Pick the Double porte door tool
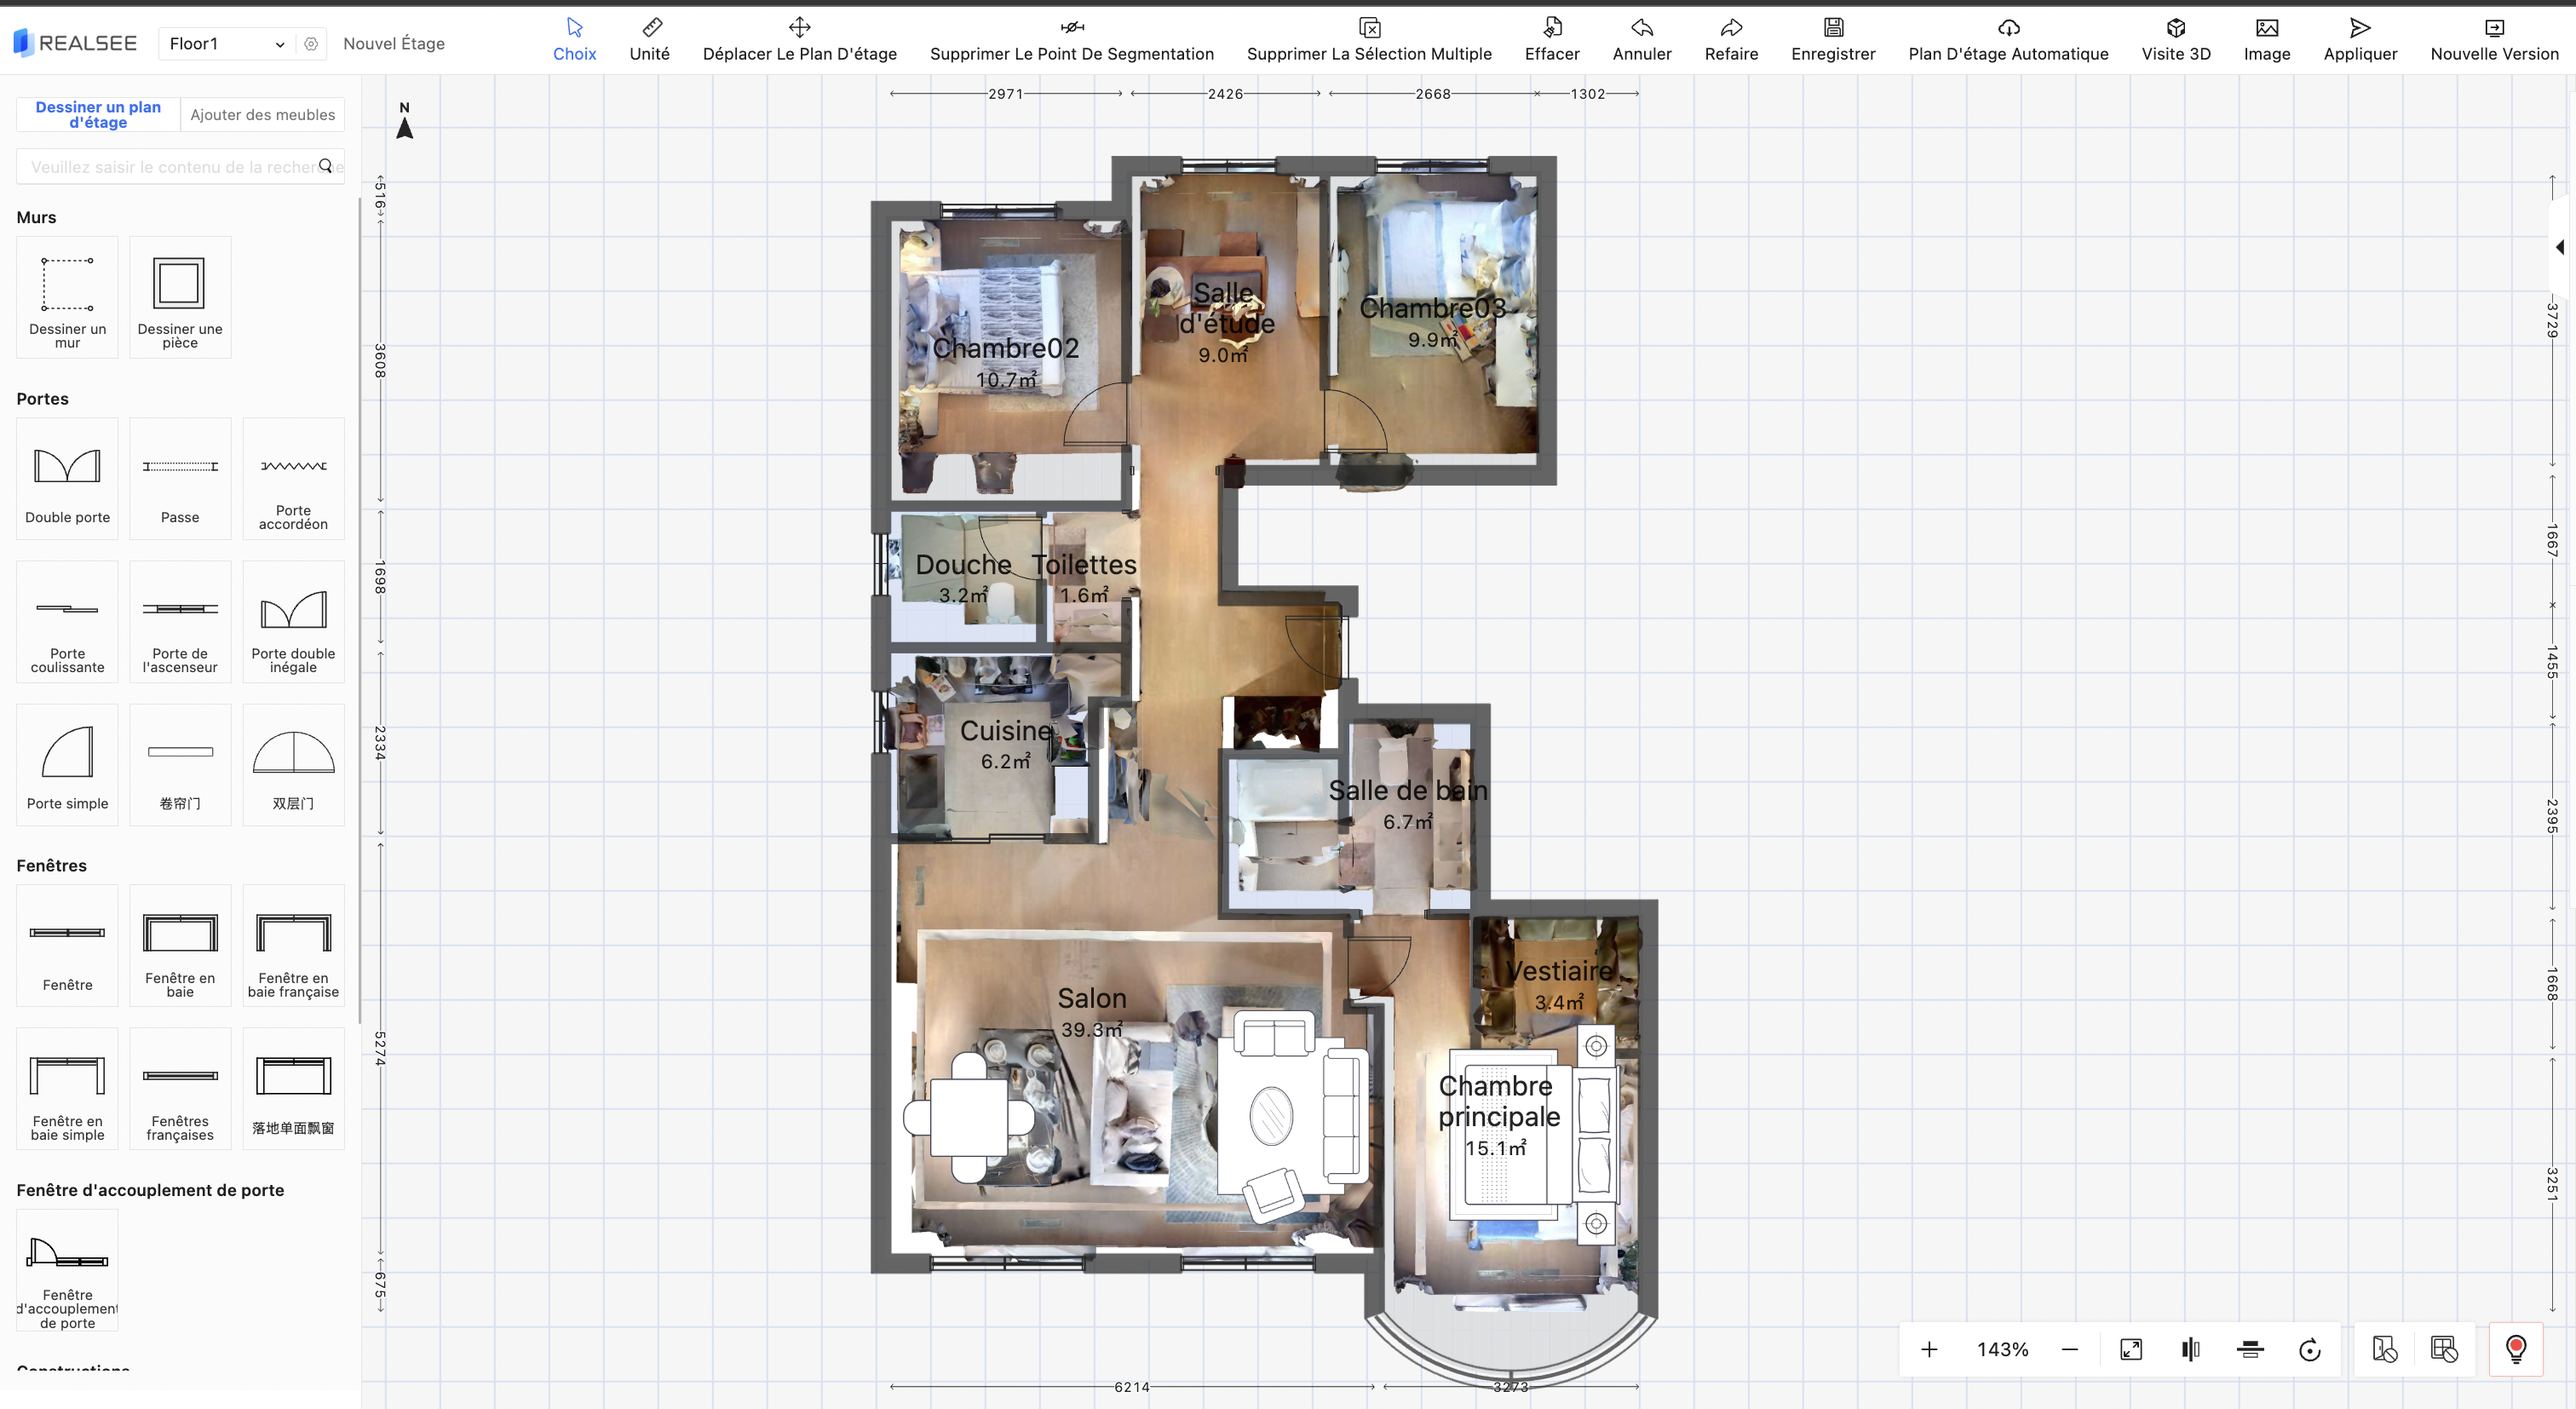The image size is (2576, 1409). point(67,478)
